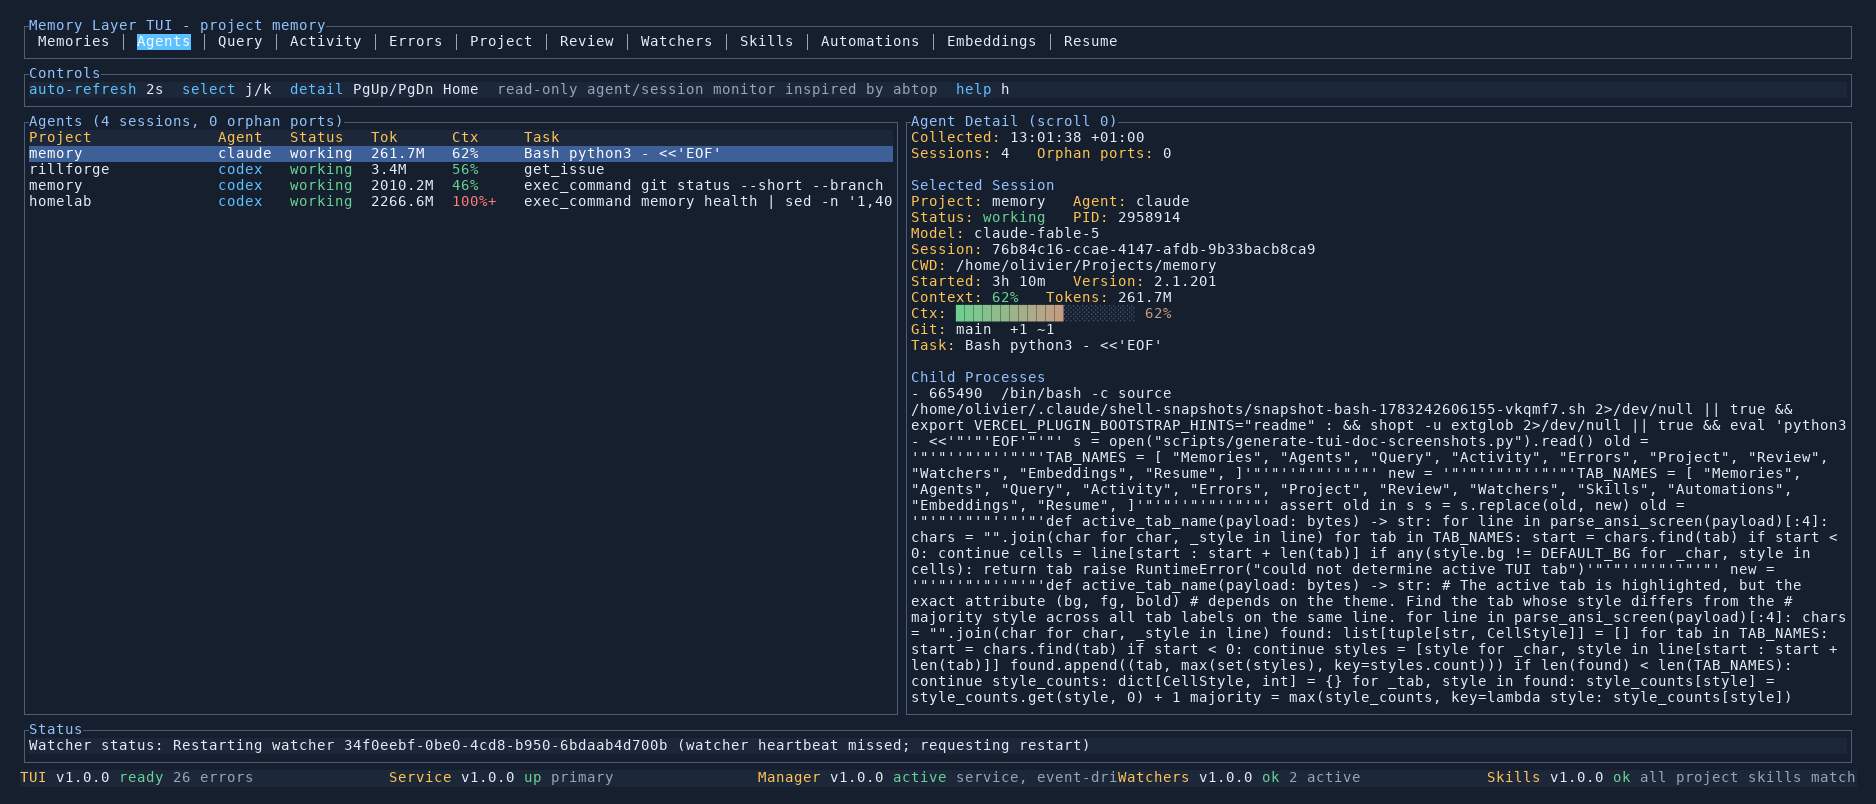Click the Model value claude-fable-5
The image size is (1876, 804).
tap(1036, 233)
